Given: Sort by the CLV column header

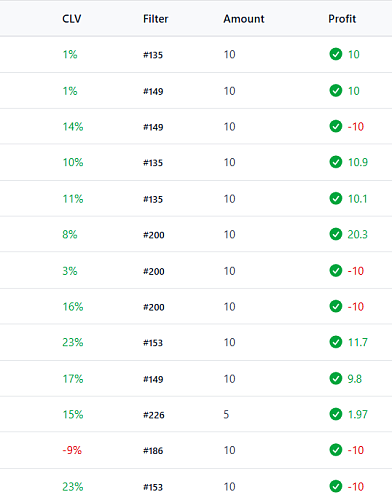Looking at the screenshot, I should [x=72, y=19].
